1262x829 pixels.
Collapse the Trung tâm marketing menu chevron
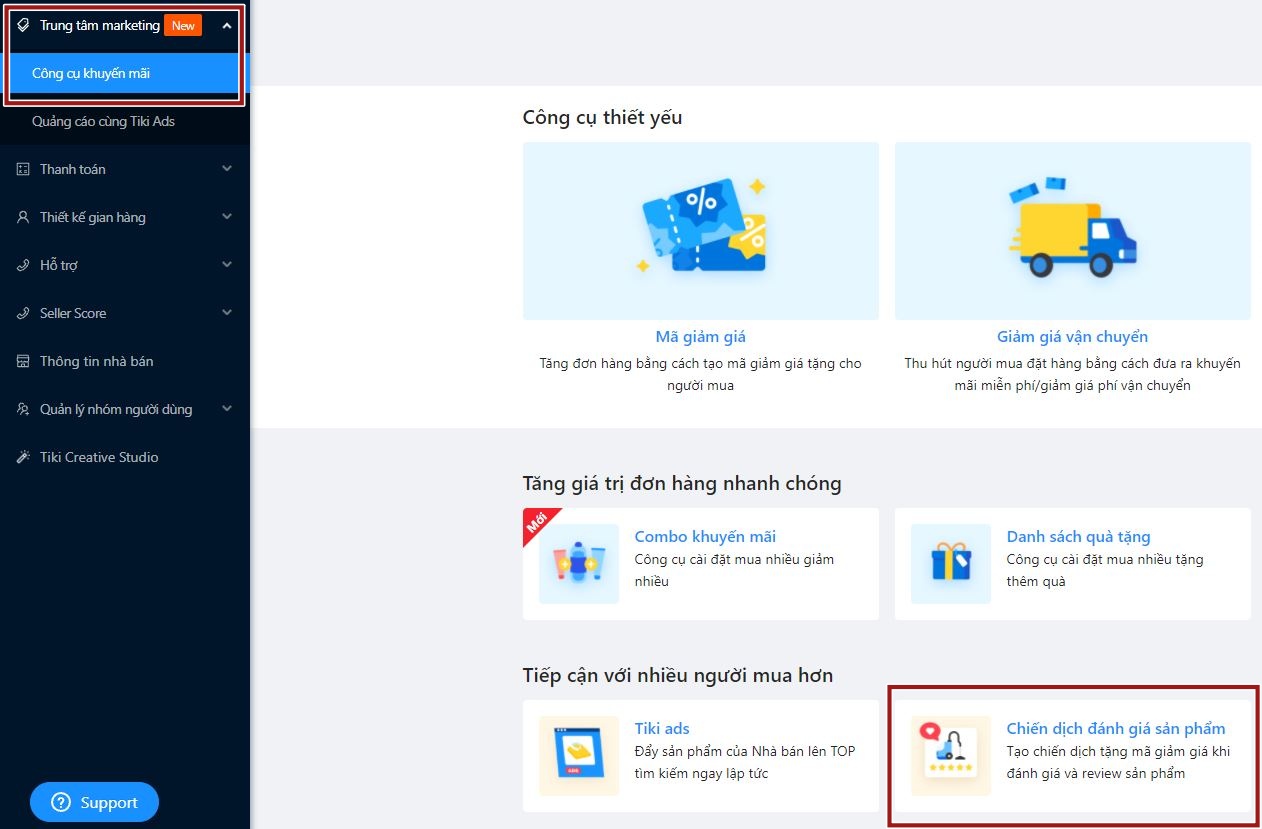point(227,26)
